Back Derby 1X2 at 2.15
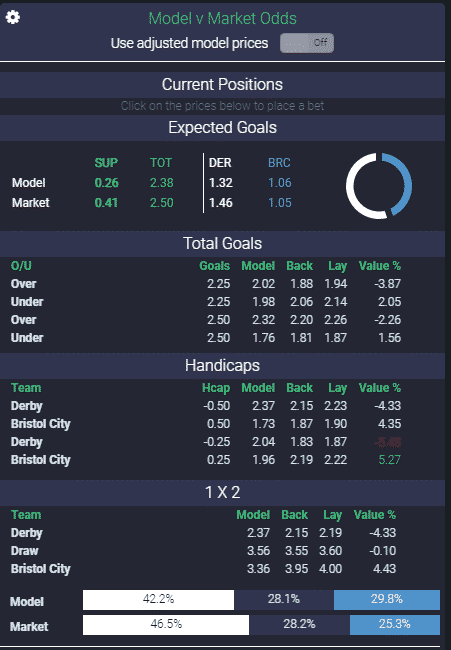Screen dimensions: 451x650 pyautogui.click(x=296, y=533)
